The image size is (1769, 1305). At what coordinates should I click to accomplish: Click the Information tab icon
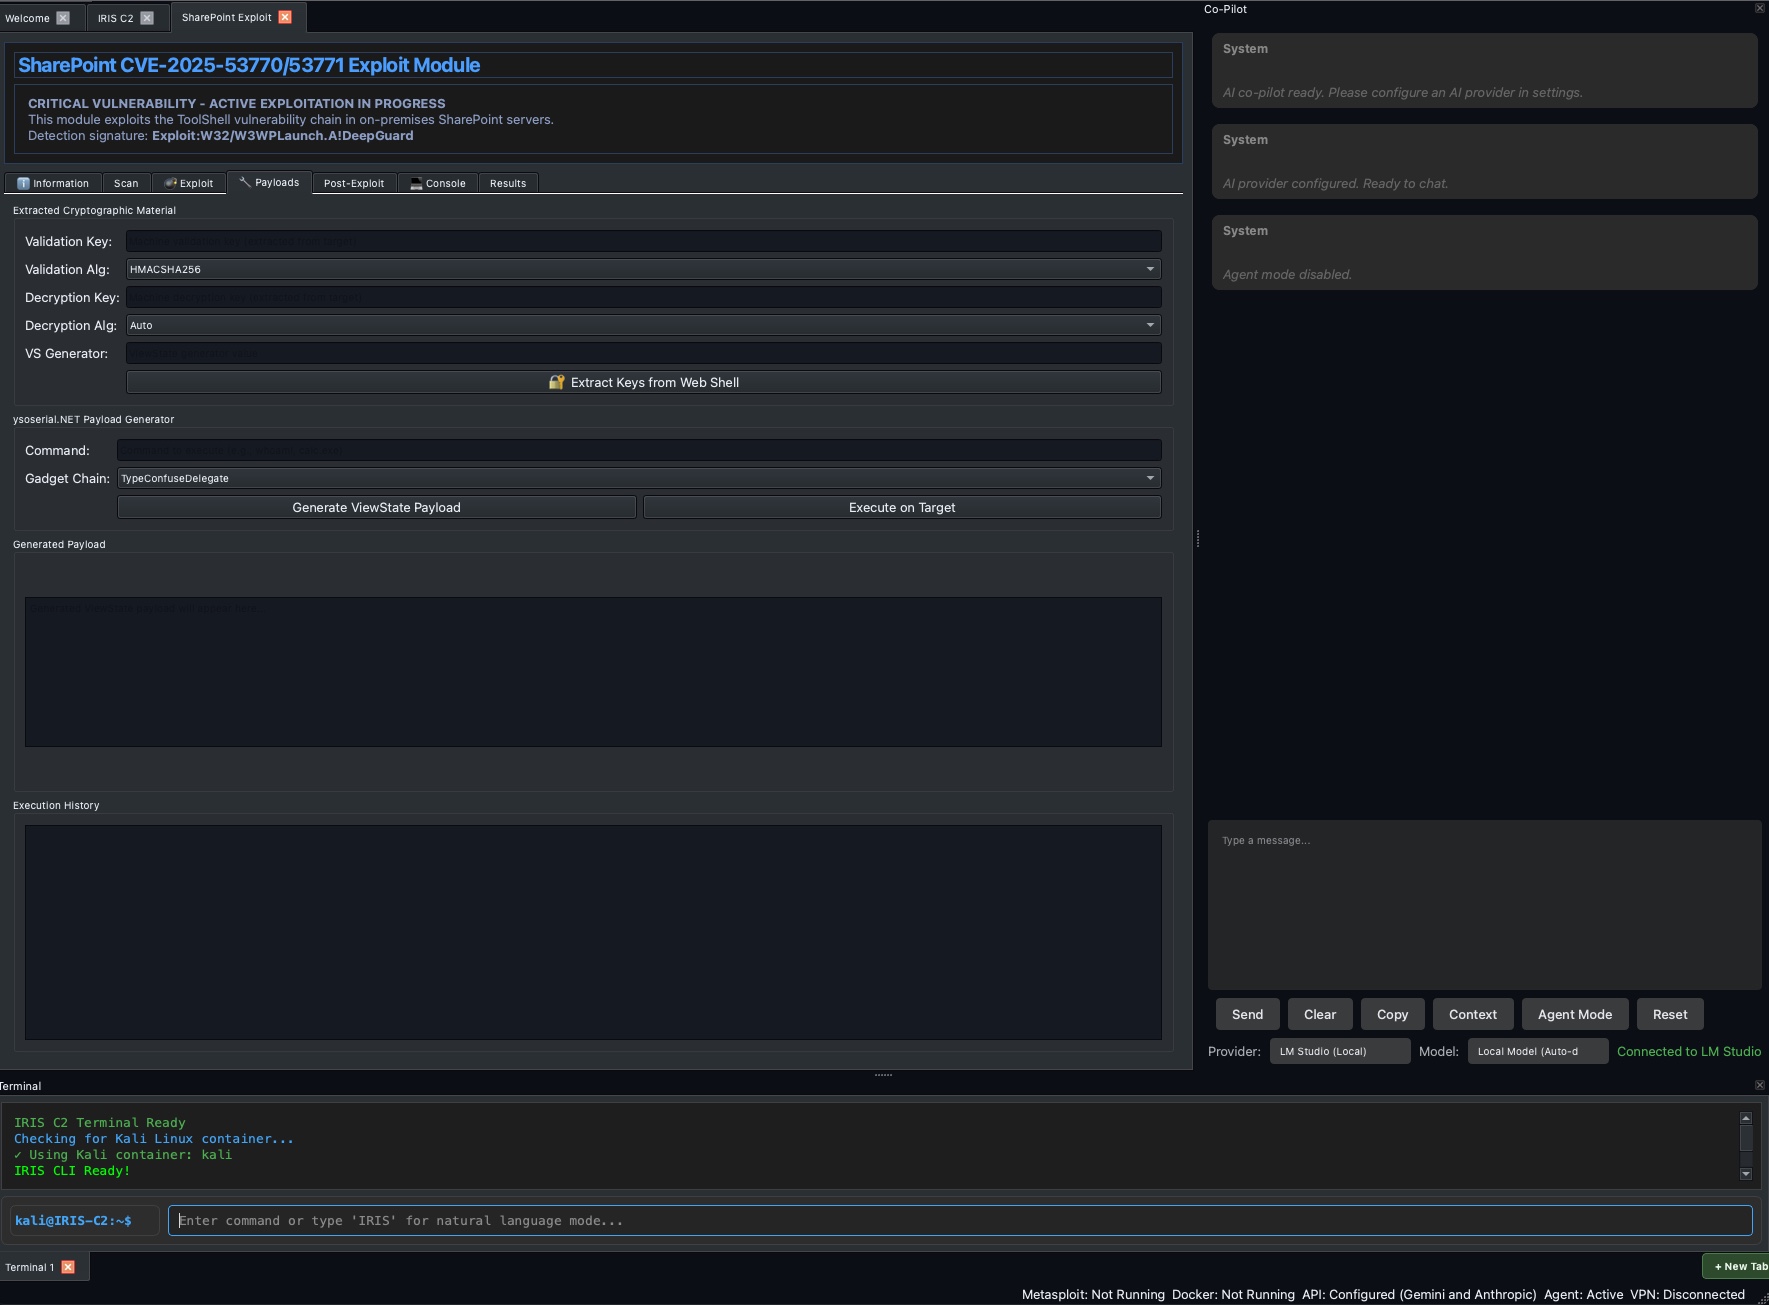23,183
